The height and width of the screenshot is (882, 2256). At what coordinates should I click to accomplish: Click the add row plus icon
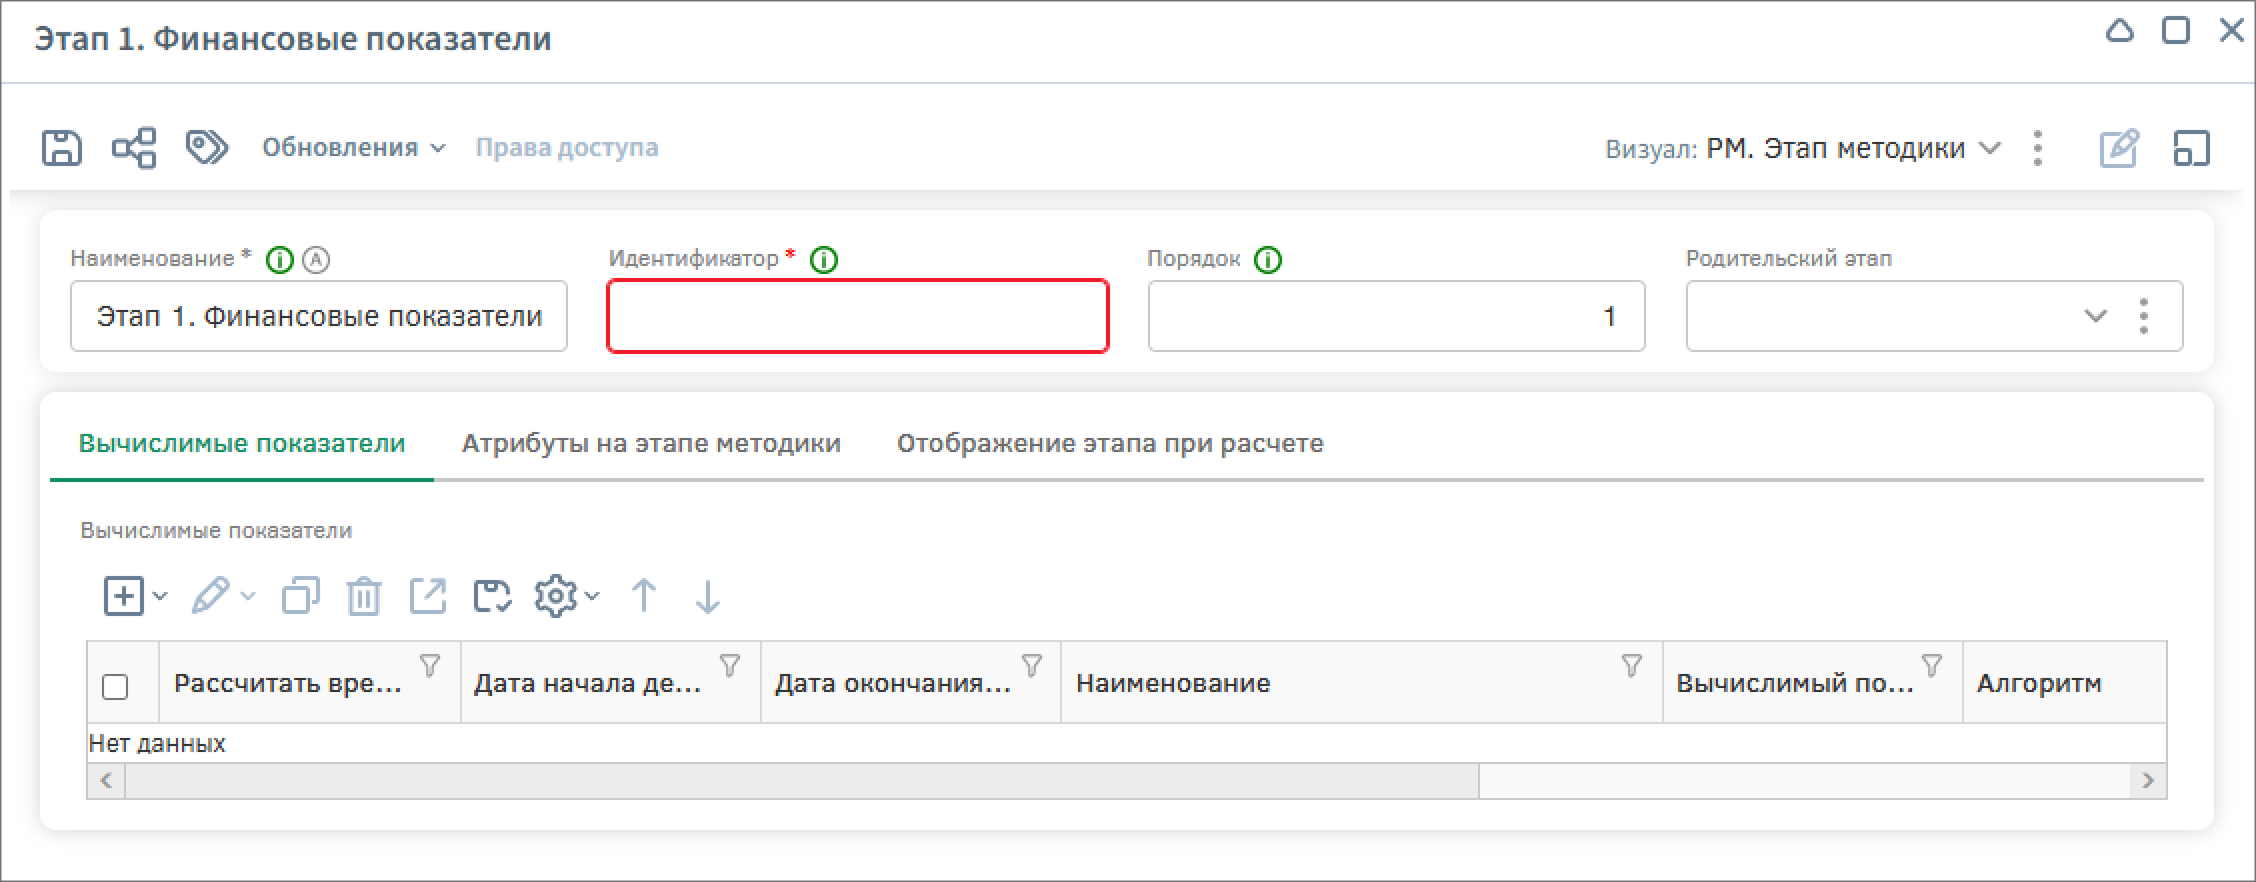click(124, 596)
